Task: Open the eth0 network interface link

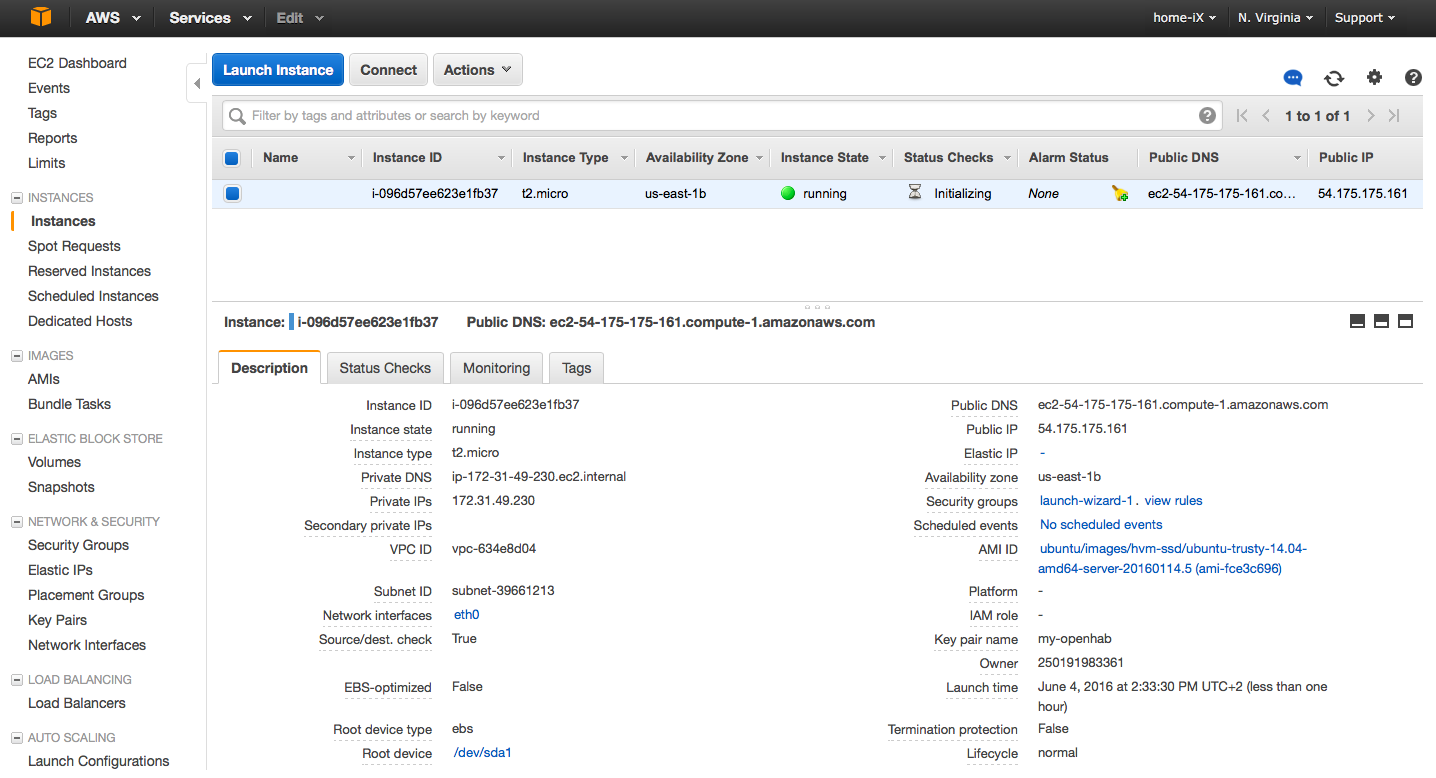Action: pos(466,614)
